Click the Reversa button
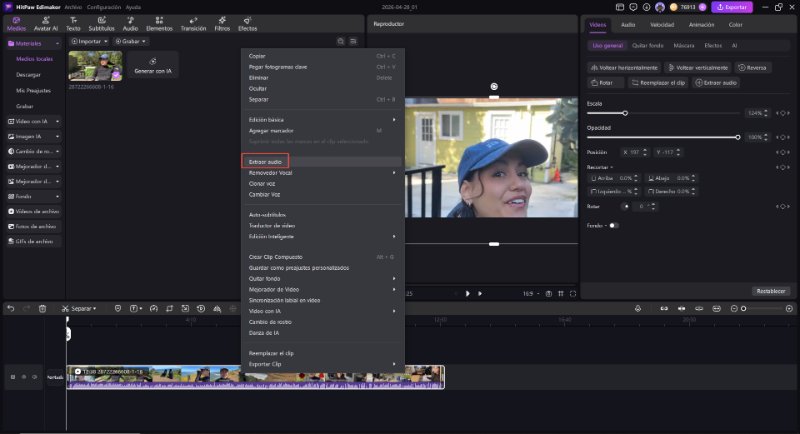The width and height of the screenshot is (800, 434). (x=753, y=68)
